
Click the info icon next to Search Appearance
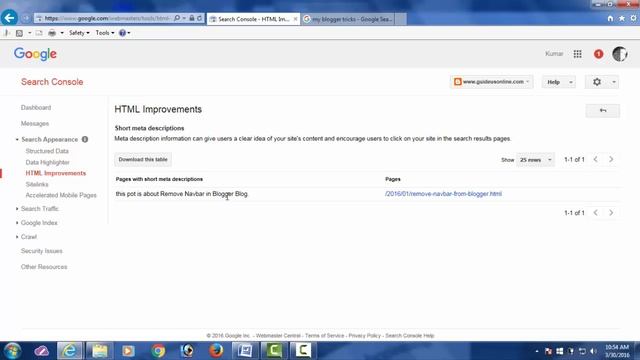pyautogui.click(x=85, y=140)
